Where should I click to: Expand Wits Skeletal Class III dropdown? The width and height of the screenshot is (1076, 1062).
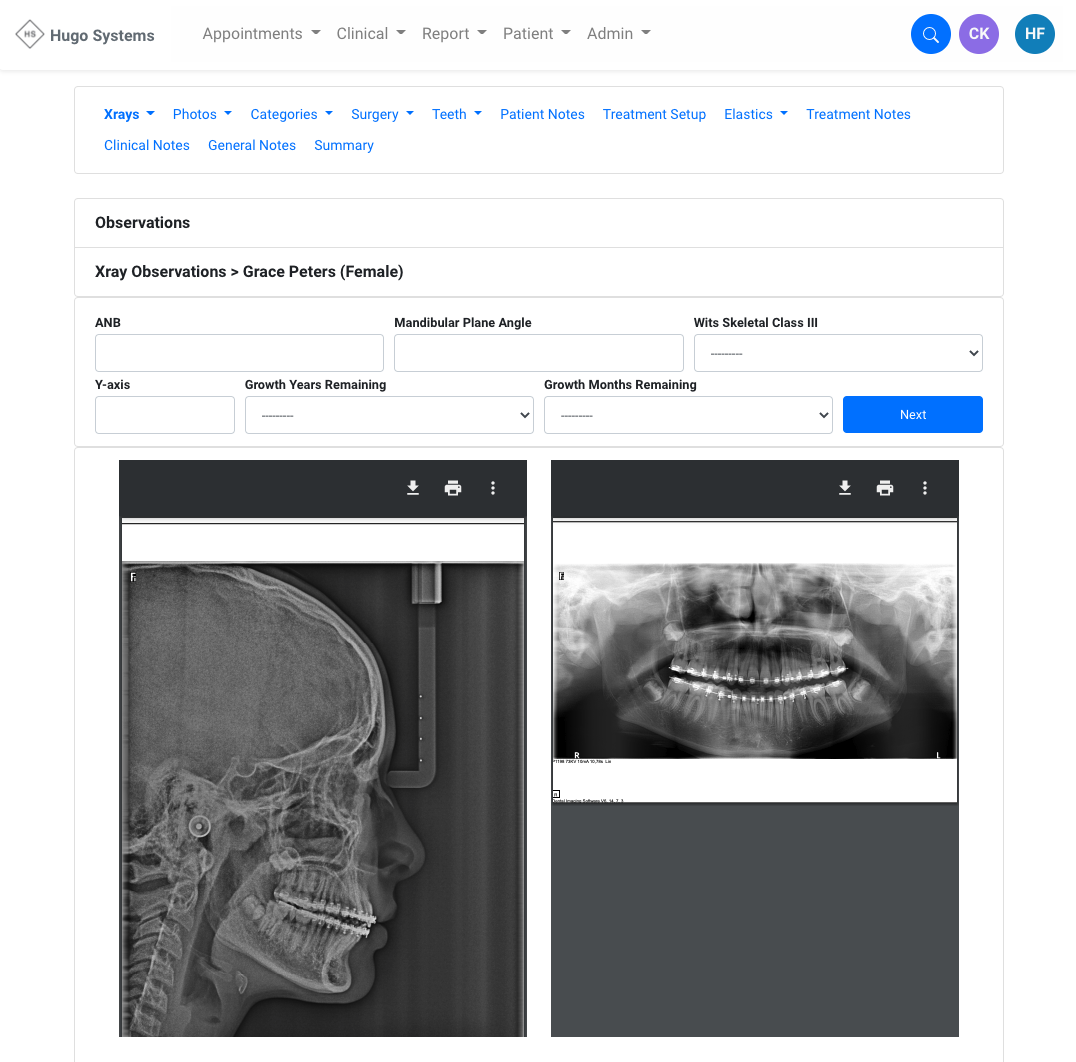[838, 353]
